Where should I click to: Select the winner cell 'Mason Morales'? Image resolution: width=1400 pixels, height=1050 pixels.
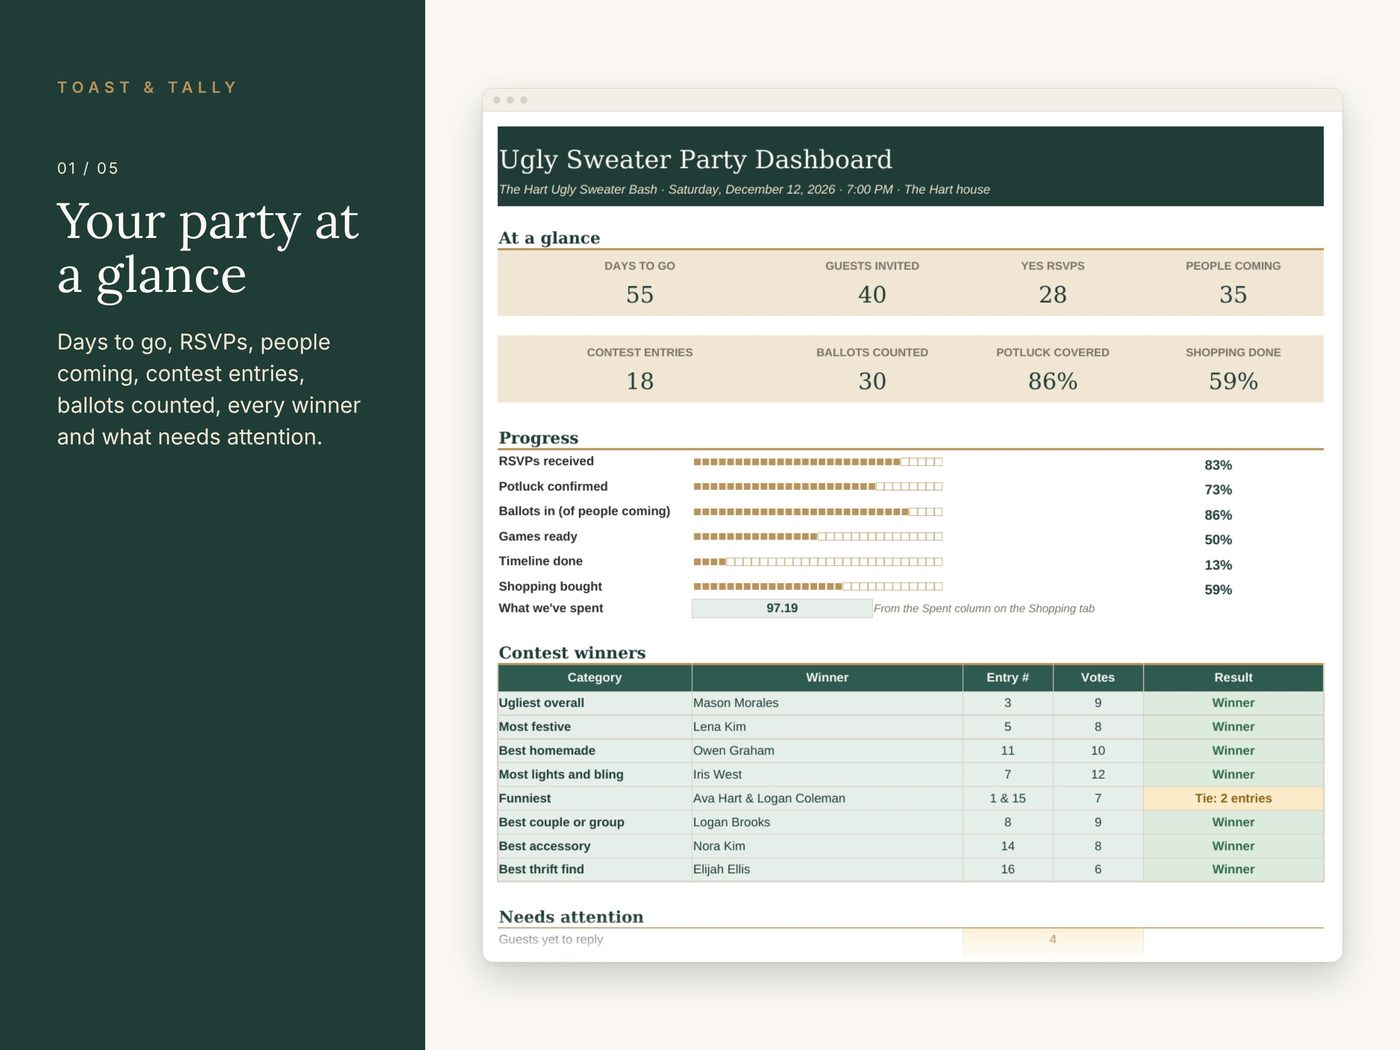tap(827, 703)
